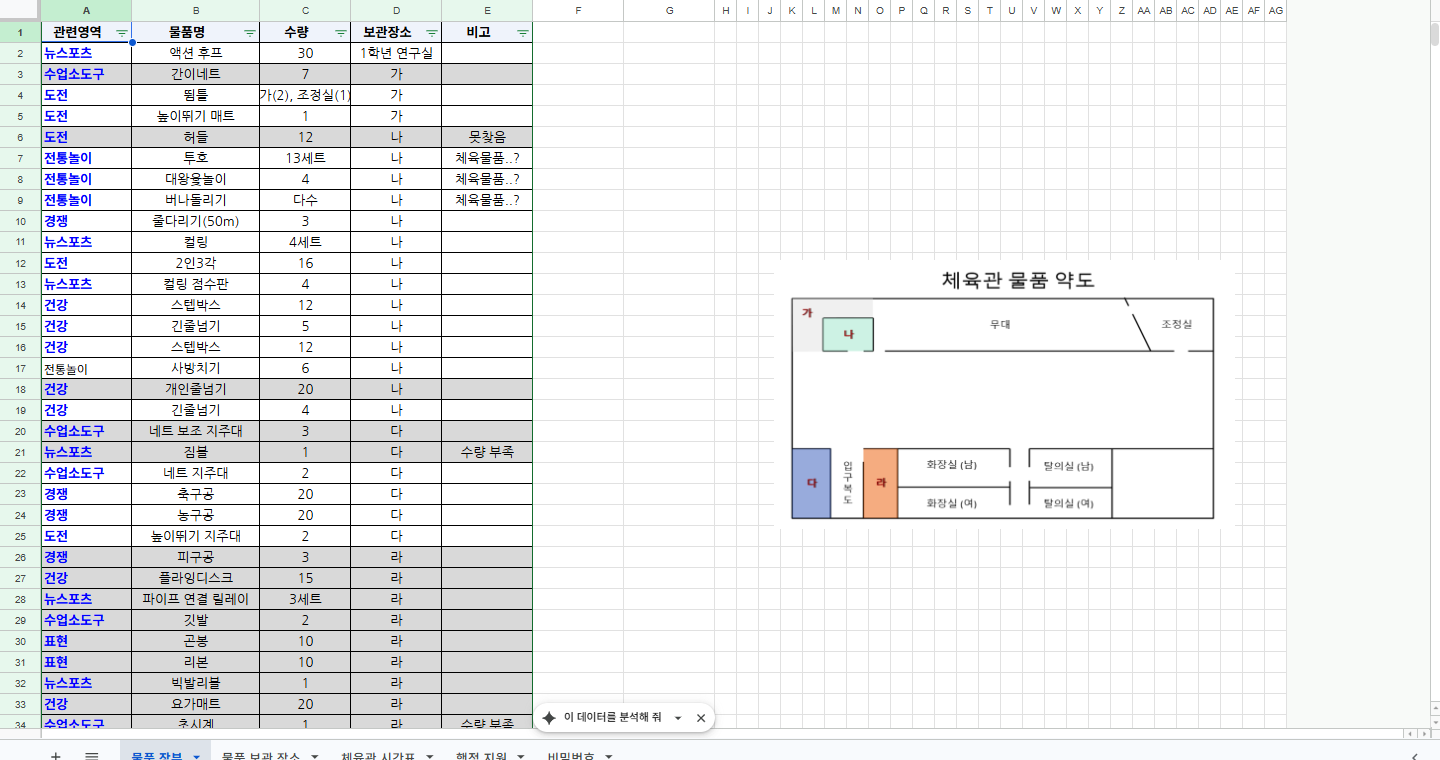1440x760 pixels.
Task: Click the horizontal scroll right arrow
Action: coord(1422,734)
